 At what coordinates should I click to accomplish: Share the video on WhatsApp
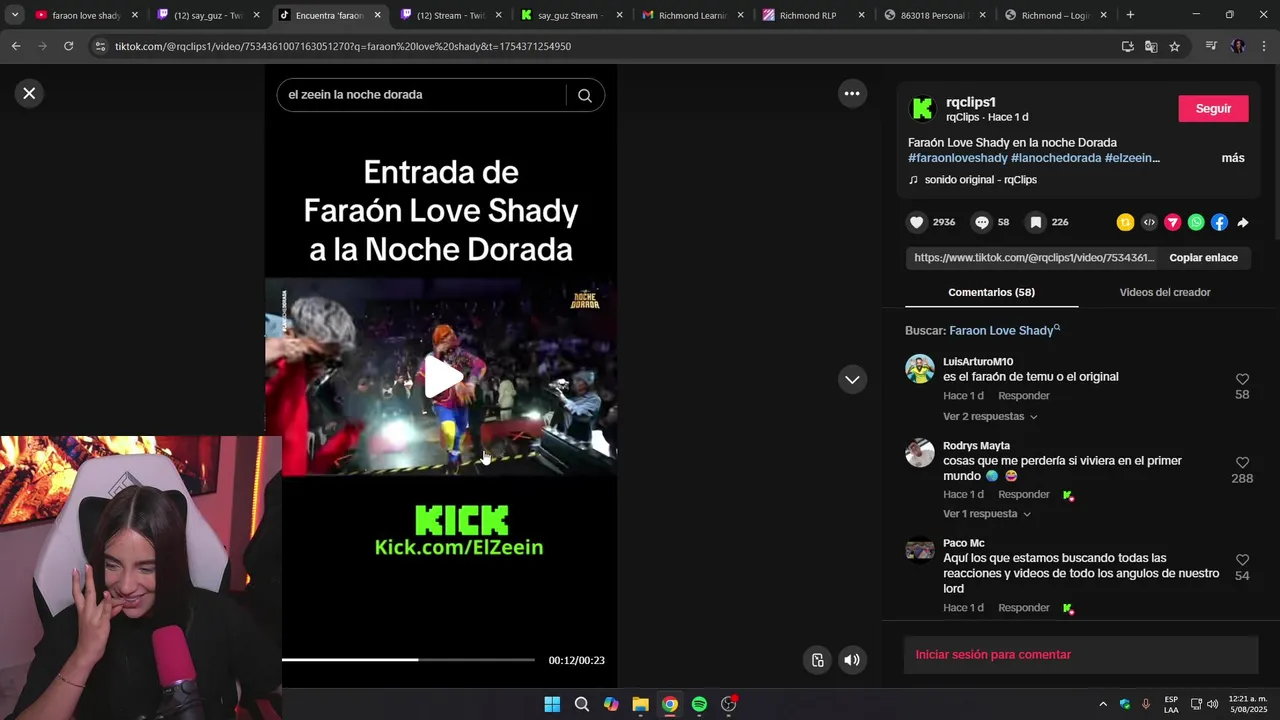click(1196, 222)
